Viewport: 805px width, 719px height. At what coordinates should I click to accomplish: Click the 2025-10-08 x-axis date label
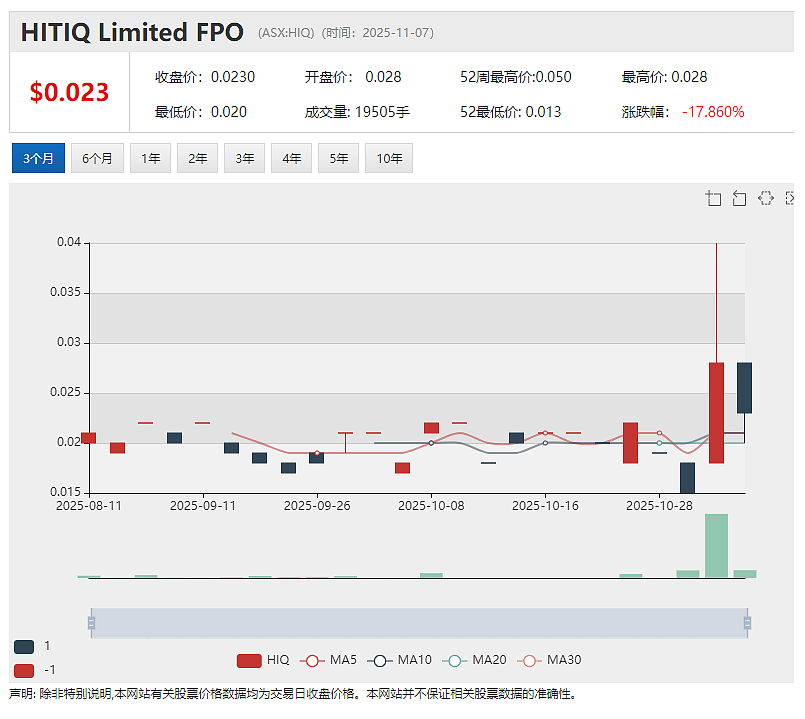[x=431, y=506]
